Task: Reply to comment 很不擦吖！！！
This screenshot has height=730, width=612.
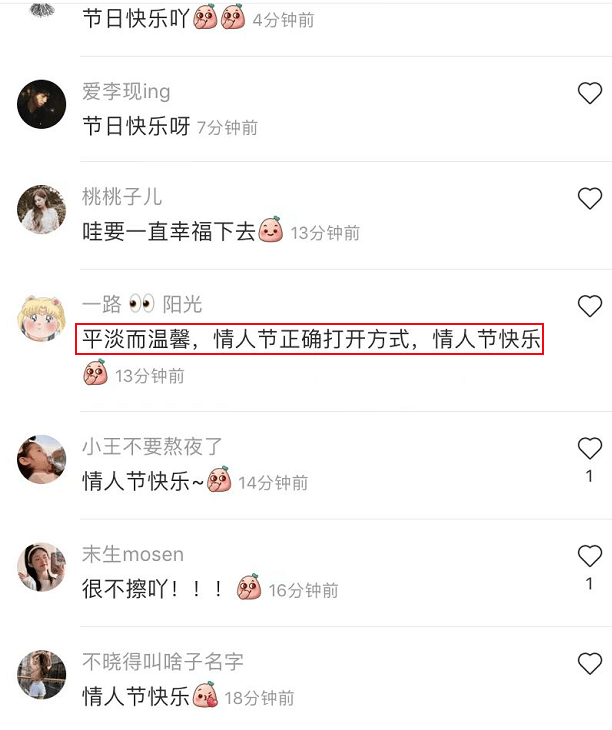Action: pos(153,589)
